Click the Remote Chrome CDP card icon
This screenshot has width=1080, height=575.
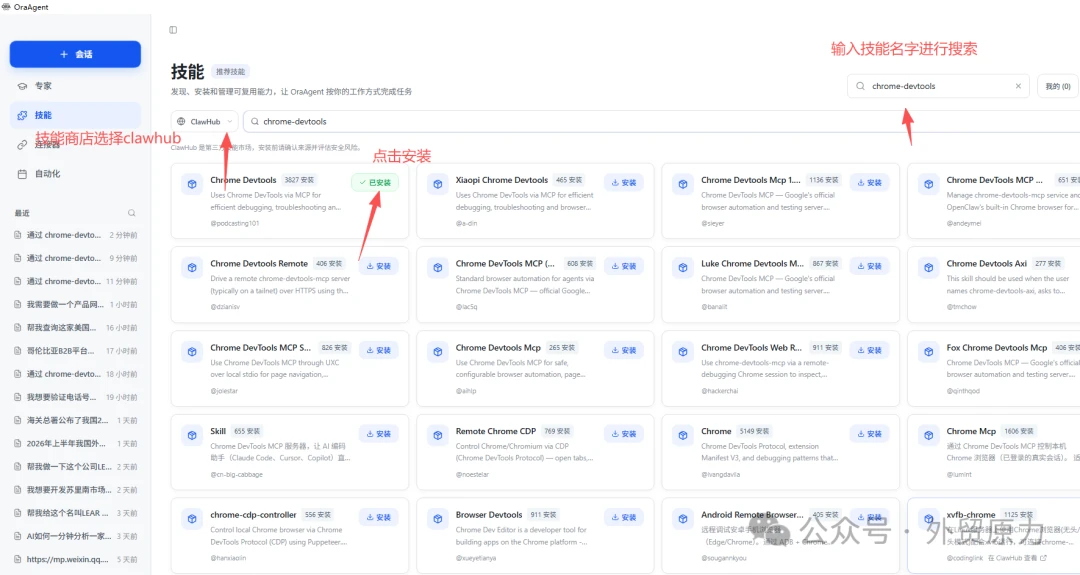click(x=437, y=435)
